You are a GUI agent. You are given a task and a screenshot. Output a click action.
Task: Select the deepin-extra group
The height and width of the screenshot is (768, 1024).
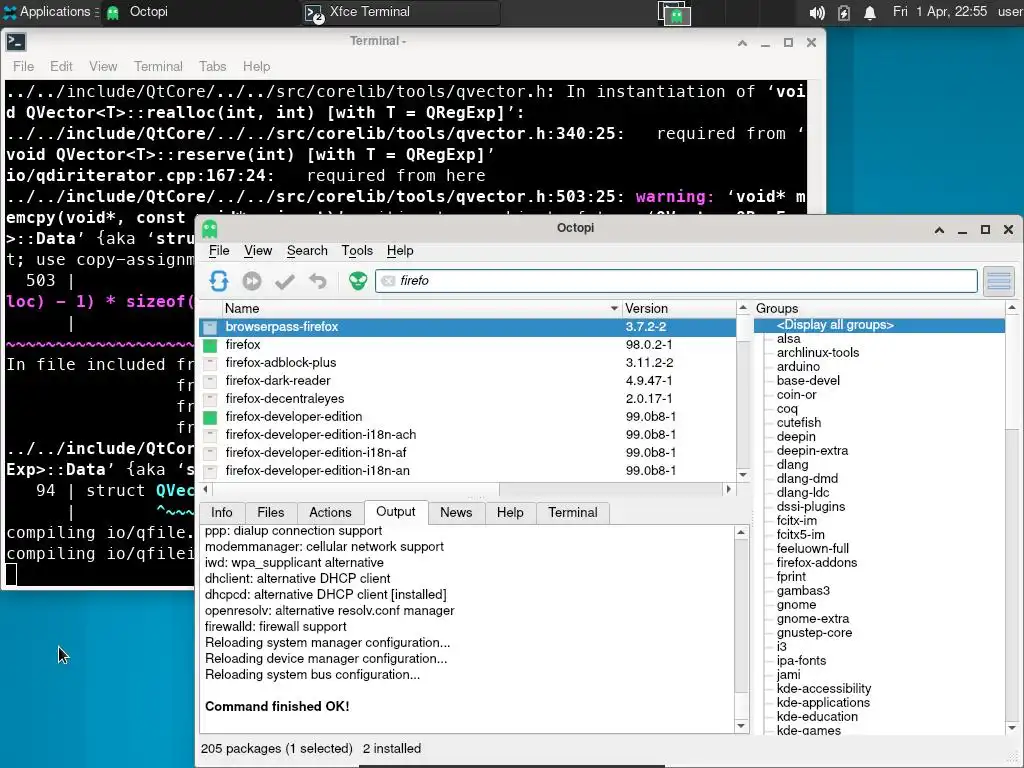point(812,451)
